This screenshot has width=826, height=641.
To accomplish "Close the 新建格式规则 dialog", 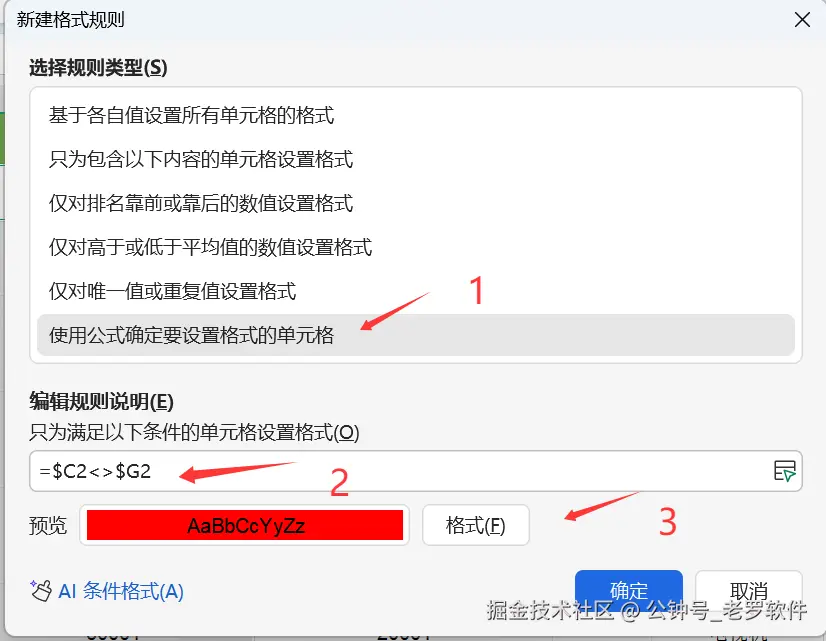I will (802, 20).
